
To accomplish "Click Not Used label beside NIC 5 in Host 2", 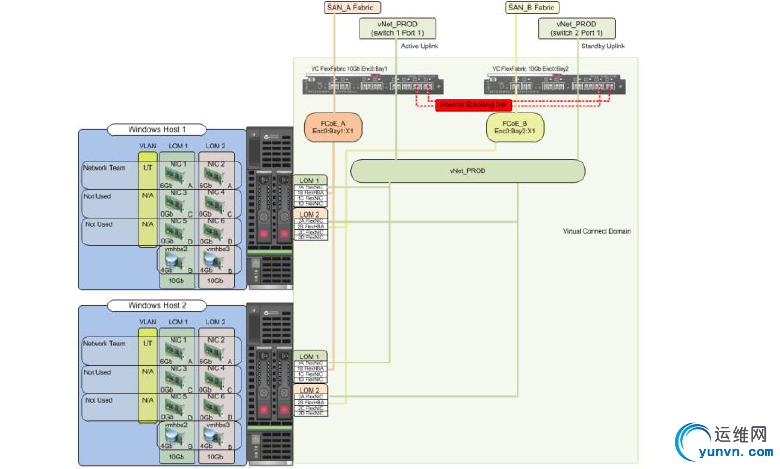I will tap(98, 400).
